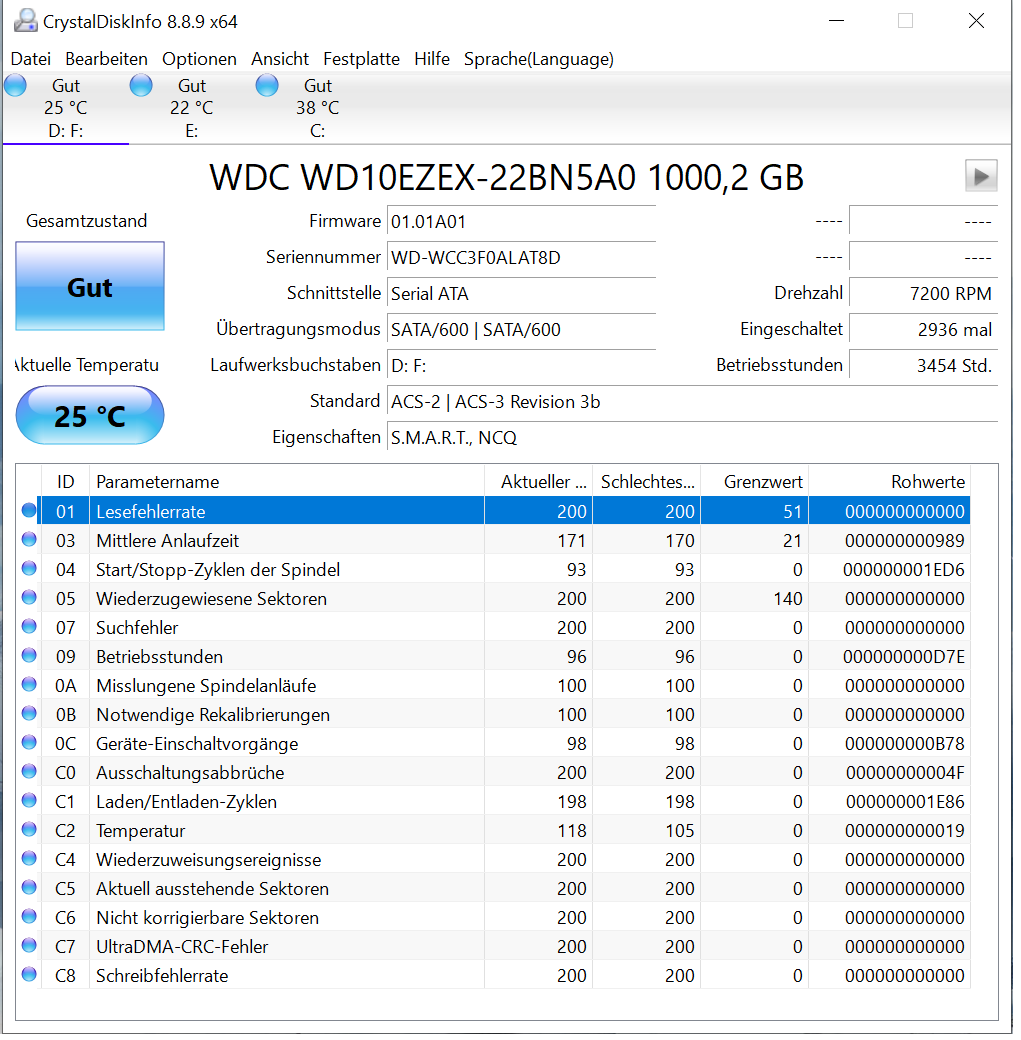Click status orb of Ausschaltungsabbrüche row
Screen dimensions: 1021x1040
pos(29,771)
